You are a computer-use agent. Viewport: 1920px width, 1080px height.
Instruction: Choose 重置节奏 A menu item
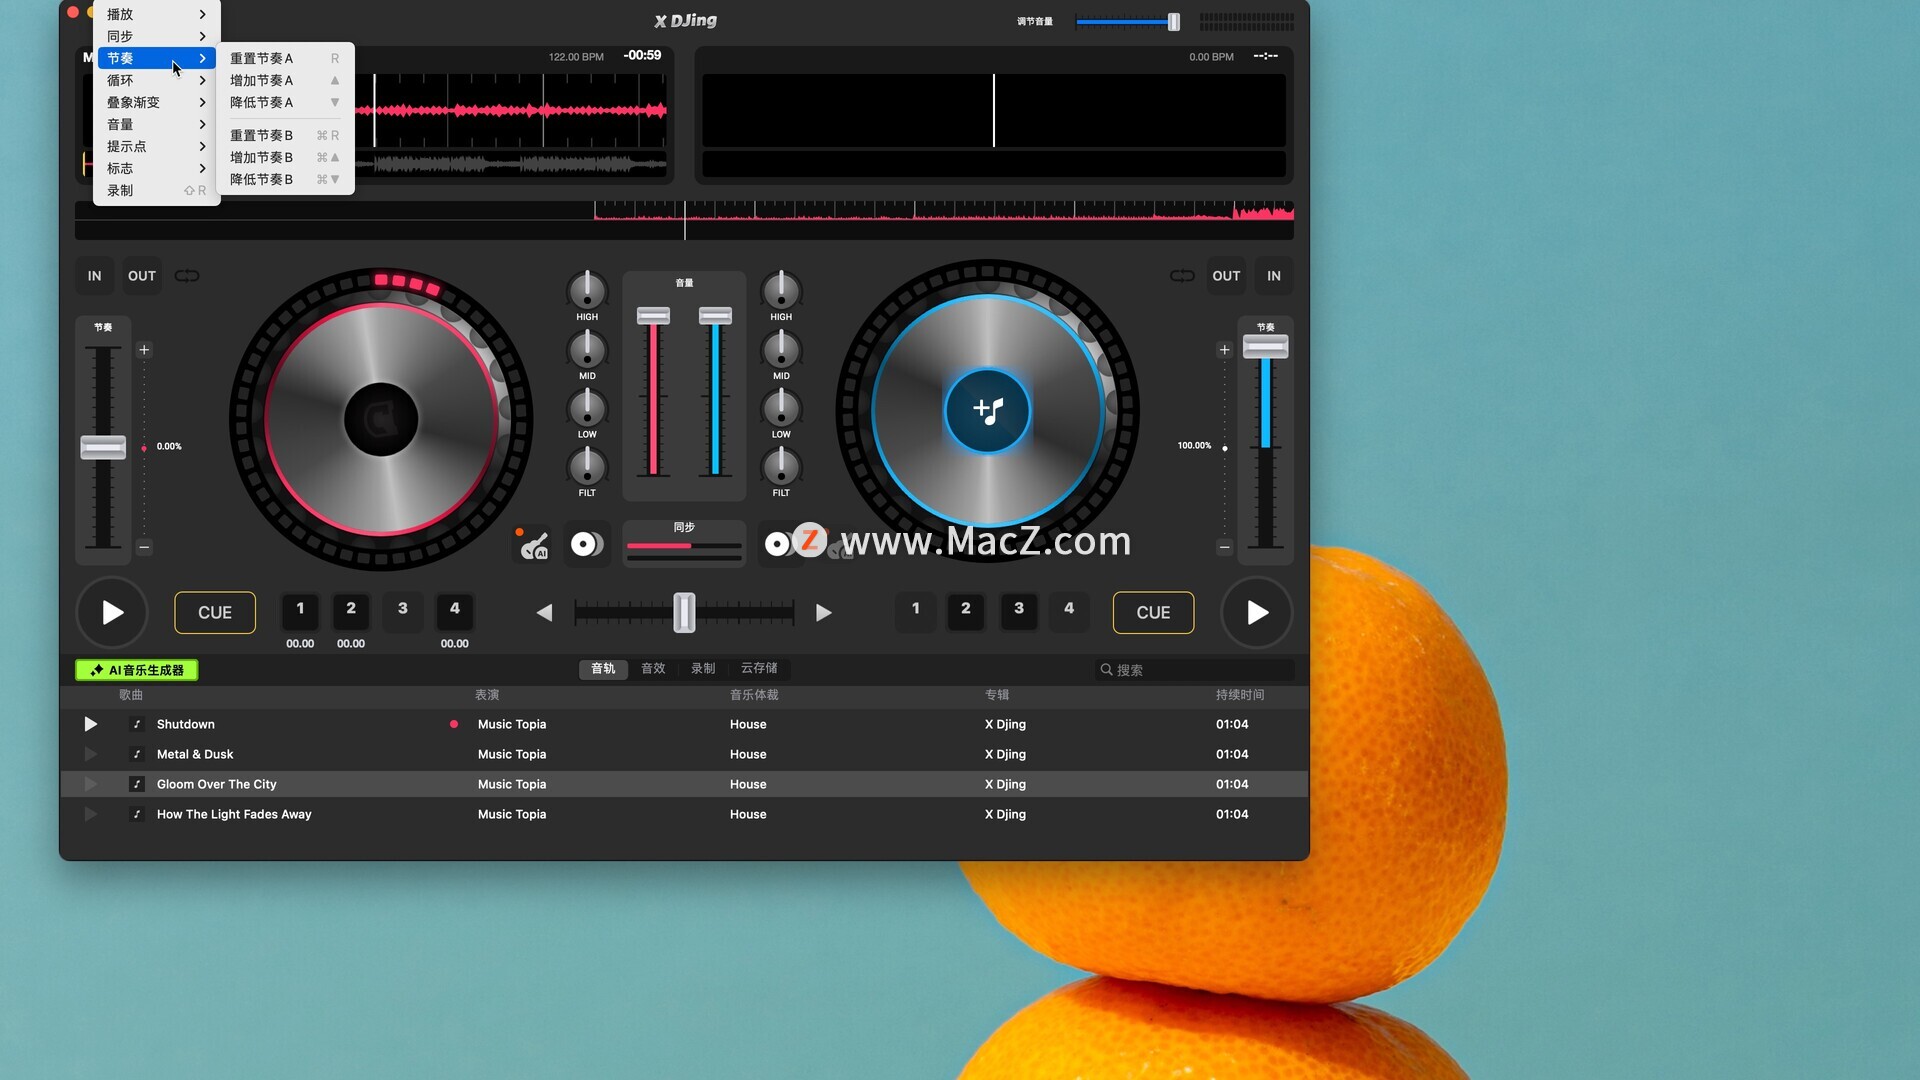coord(262,58)
